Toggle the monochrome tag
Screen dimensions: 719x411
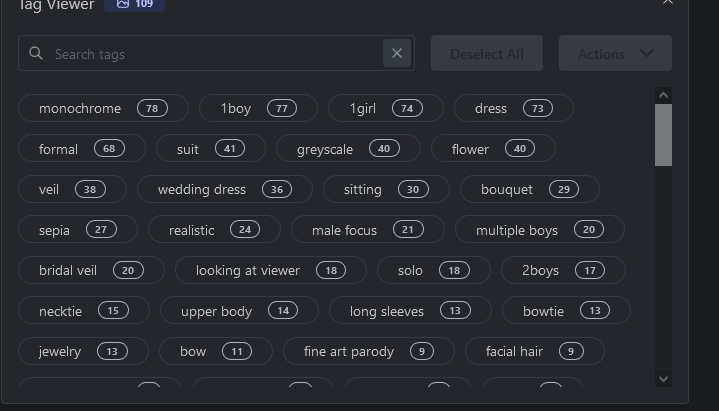(102, 108)
